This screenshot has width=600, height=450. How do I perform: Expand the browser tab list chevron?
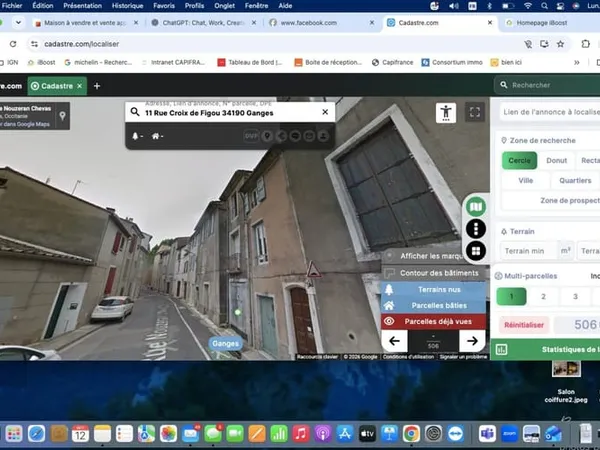tap(18, 23)
